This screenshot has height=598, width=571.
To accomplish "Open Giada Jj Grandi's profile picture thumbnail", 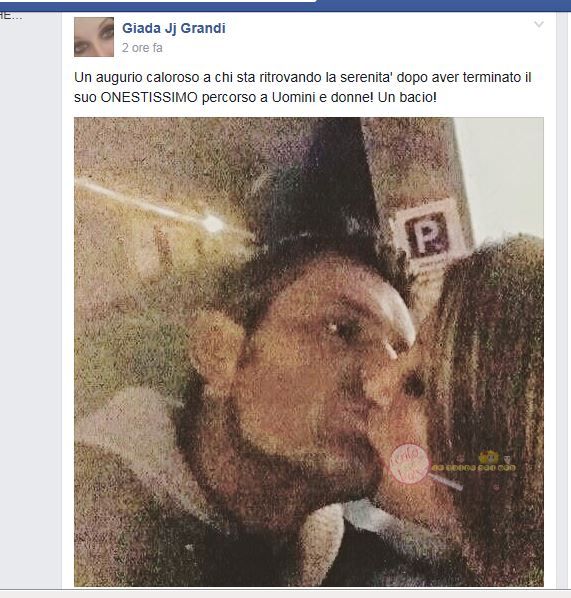I will [x=94, y=37].
